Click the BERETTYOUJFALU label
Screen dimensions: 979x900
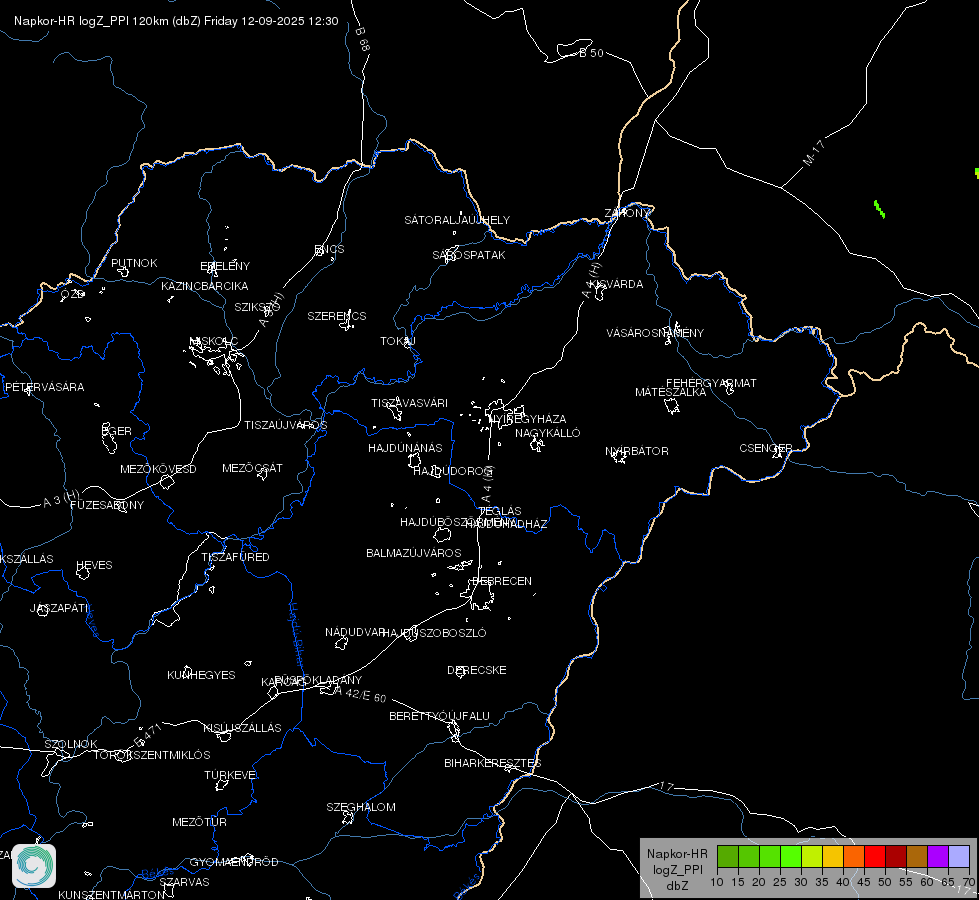tap(440, 716)
